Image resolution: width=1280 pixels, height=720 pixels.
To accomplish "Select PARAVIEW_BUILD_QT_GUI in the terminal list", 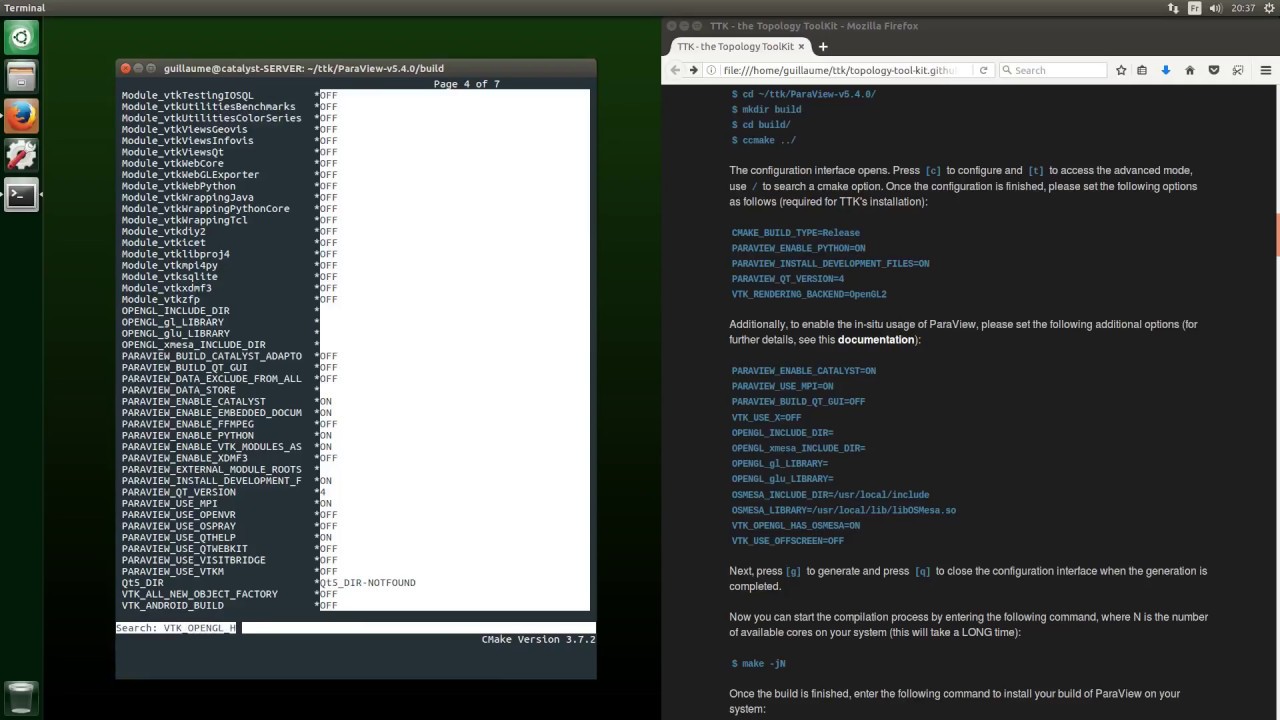I will click(x=184, y=368).
